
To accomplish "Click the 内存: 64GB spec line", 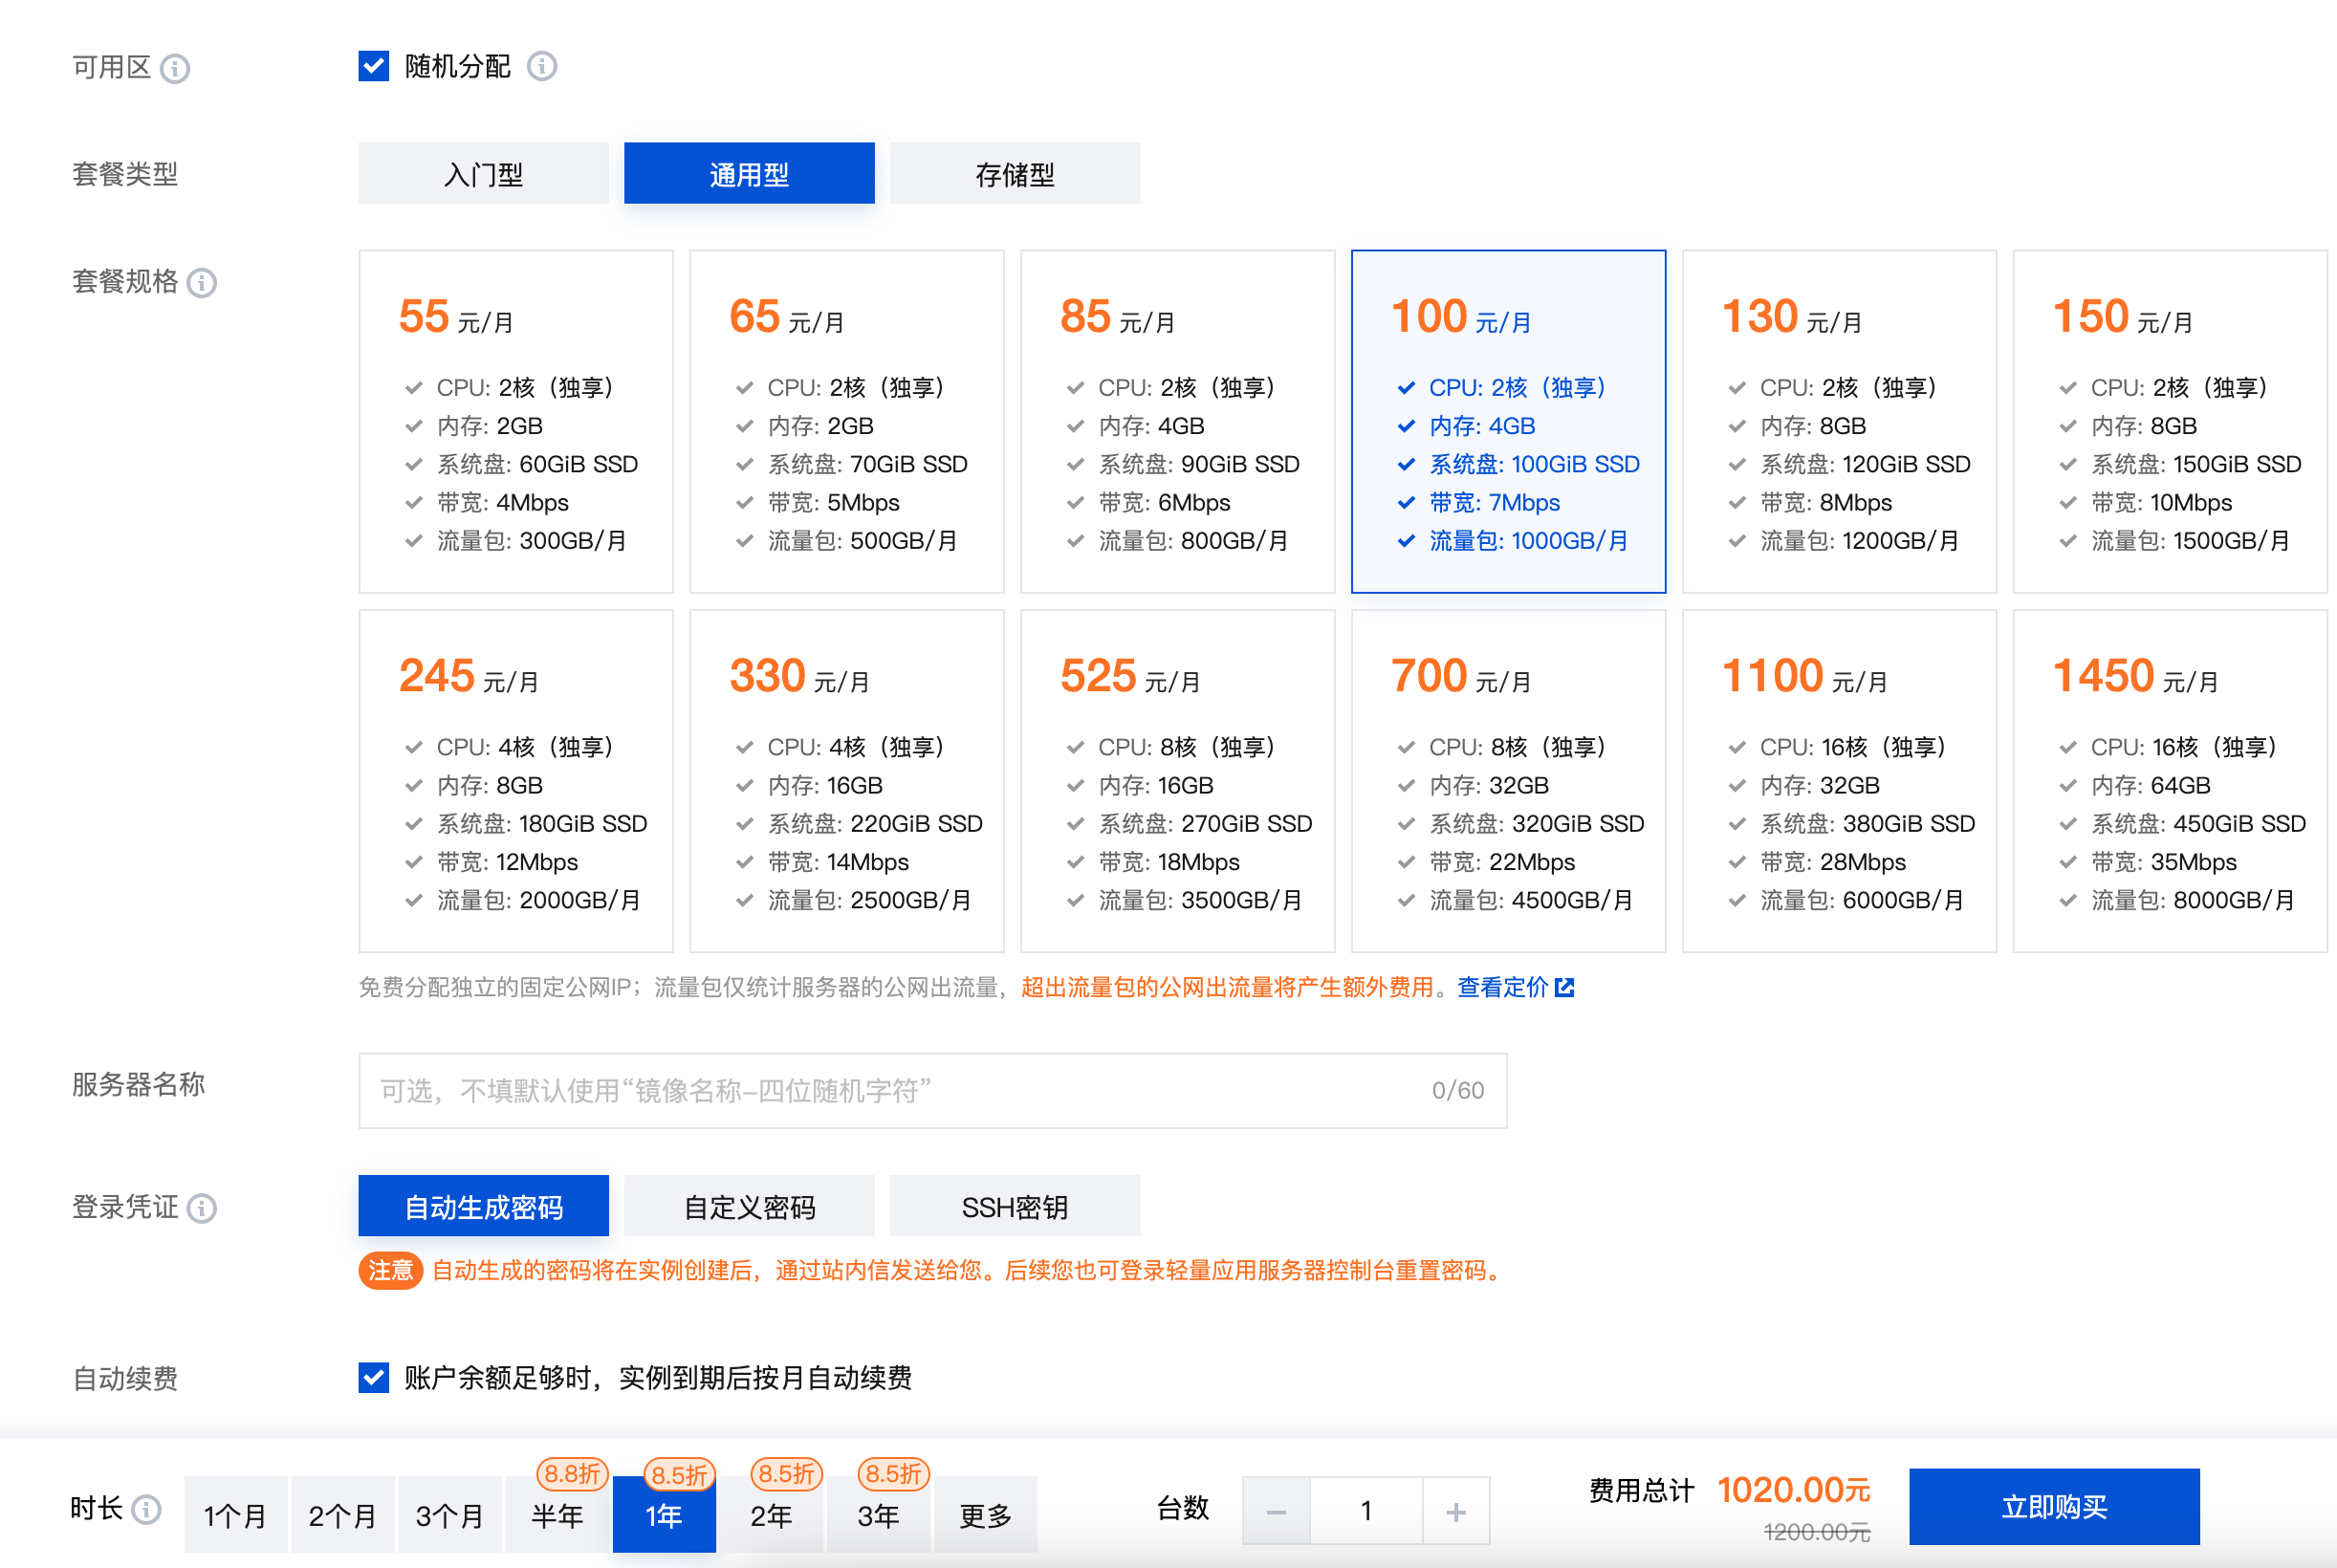I will point(2150,785).
